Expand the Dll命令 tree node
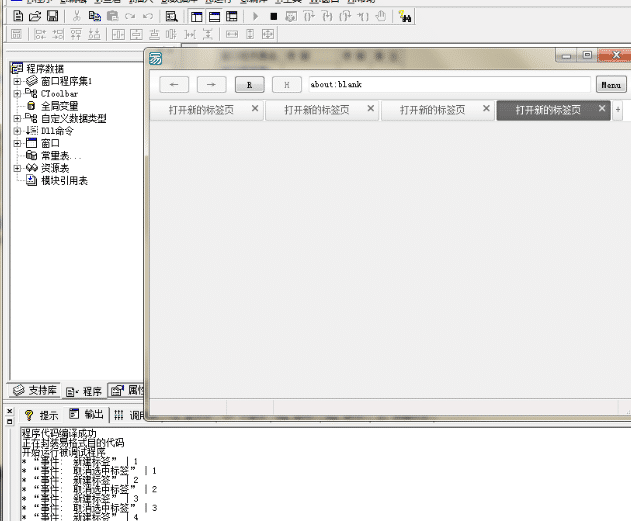This screenshot has height=531, width=631. pyautogui.click(x=17, y=130)
